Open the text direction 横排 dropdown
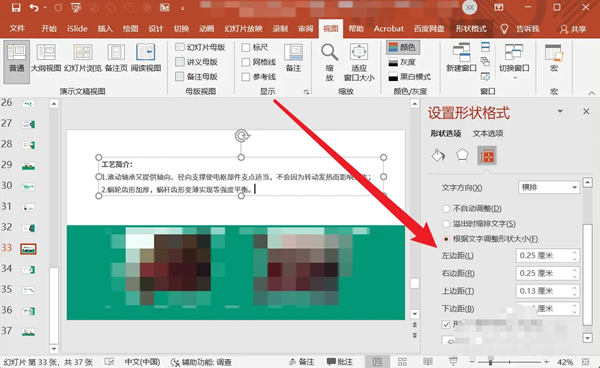 pos(548,187)
